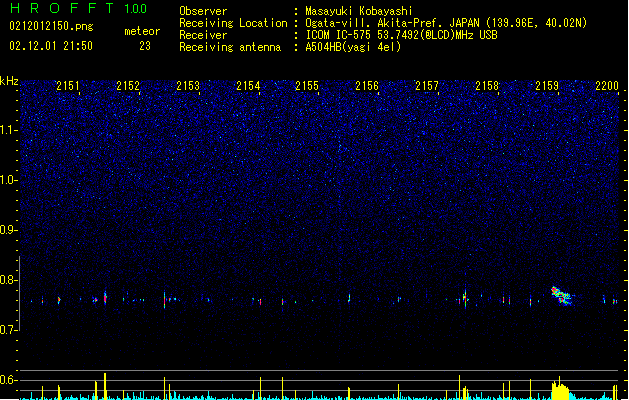Select the ICOM IC-575 receiver value

point(401,35)
